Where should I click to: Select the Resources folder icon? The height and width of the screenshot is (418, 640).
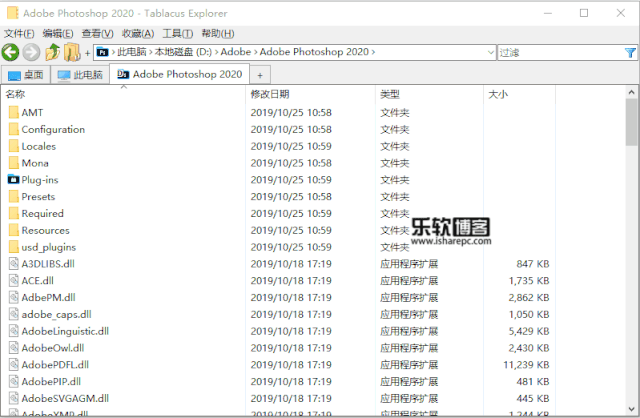coord(13,230)
